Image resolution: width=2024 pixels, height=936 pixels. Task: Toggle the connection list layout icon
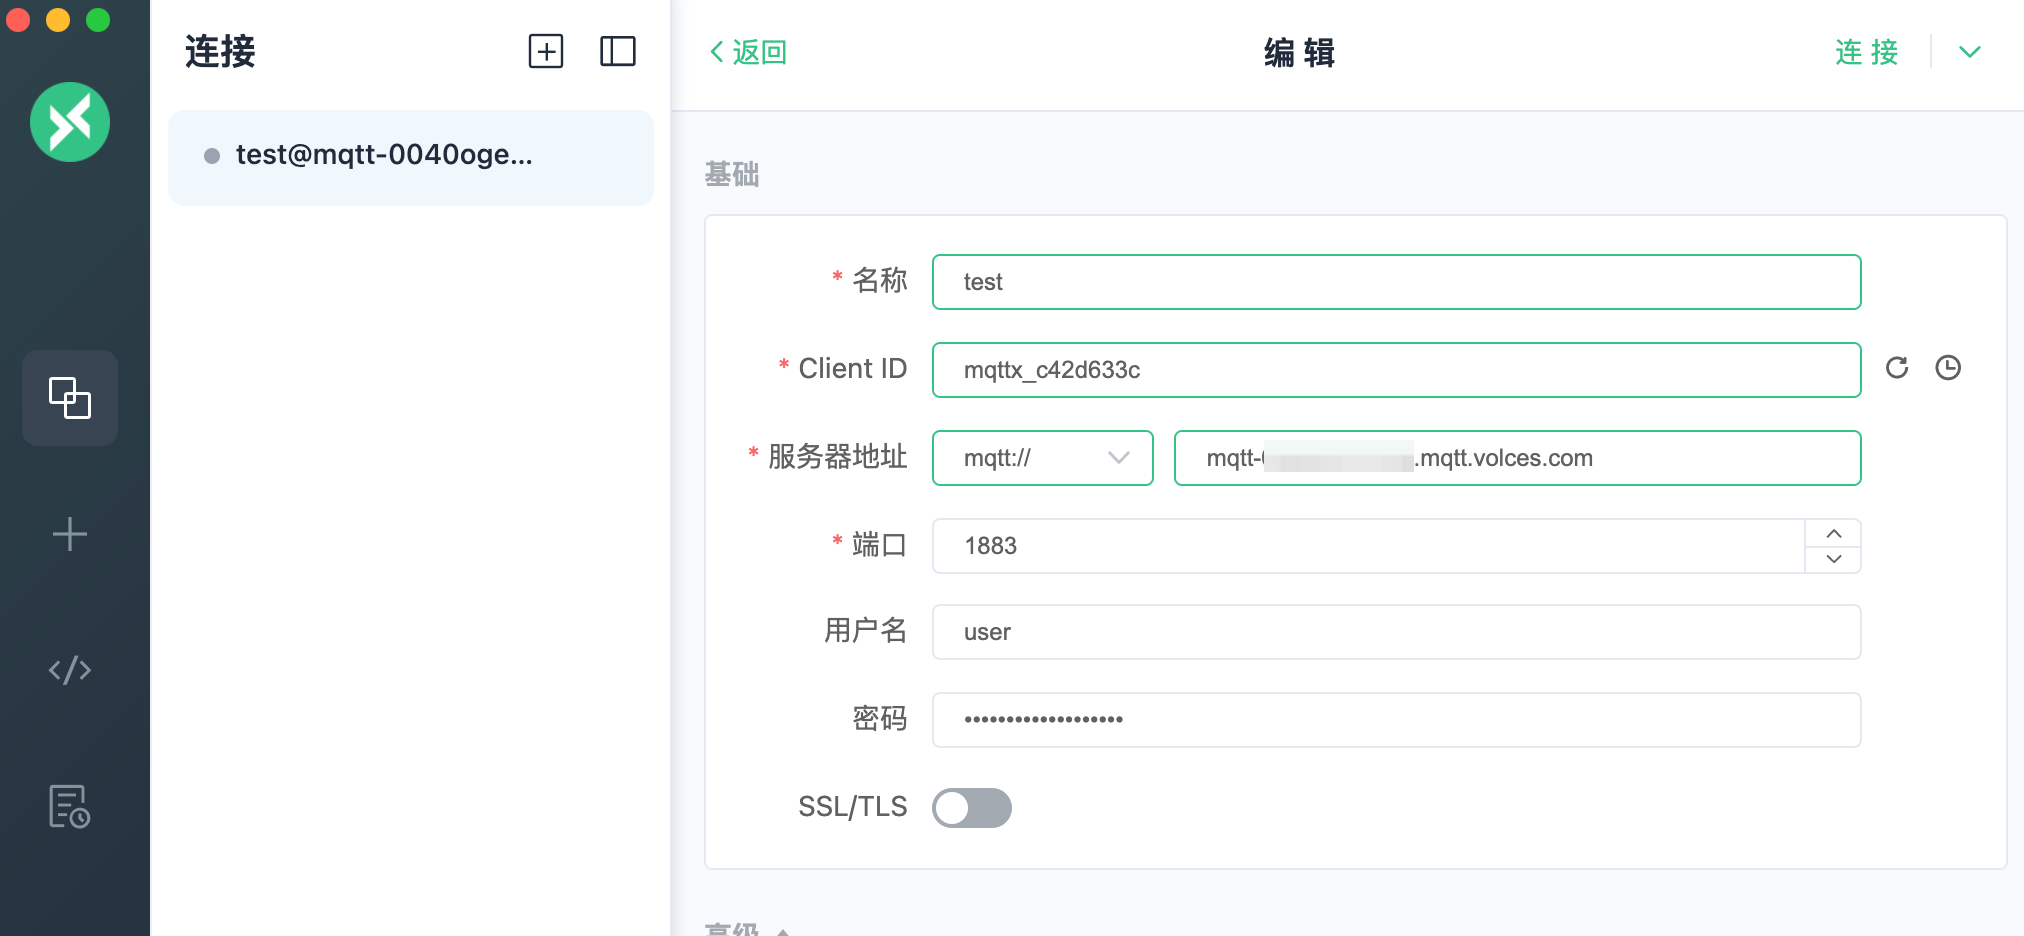(x=618, y=51)
